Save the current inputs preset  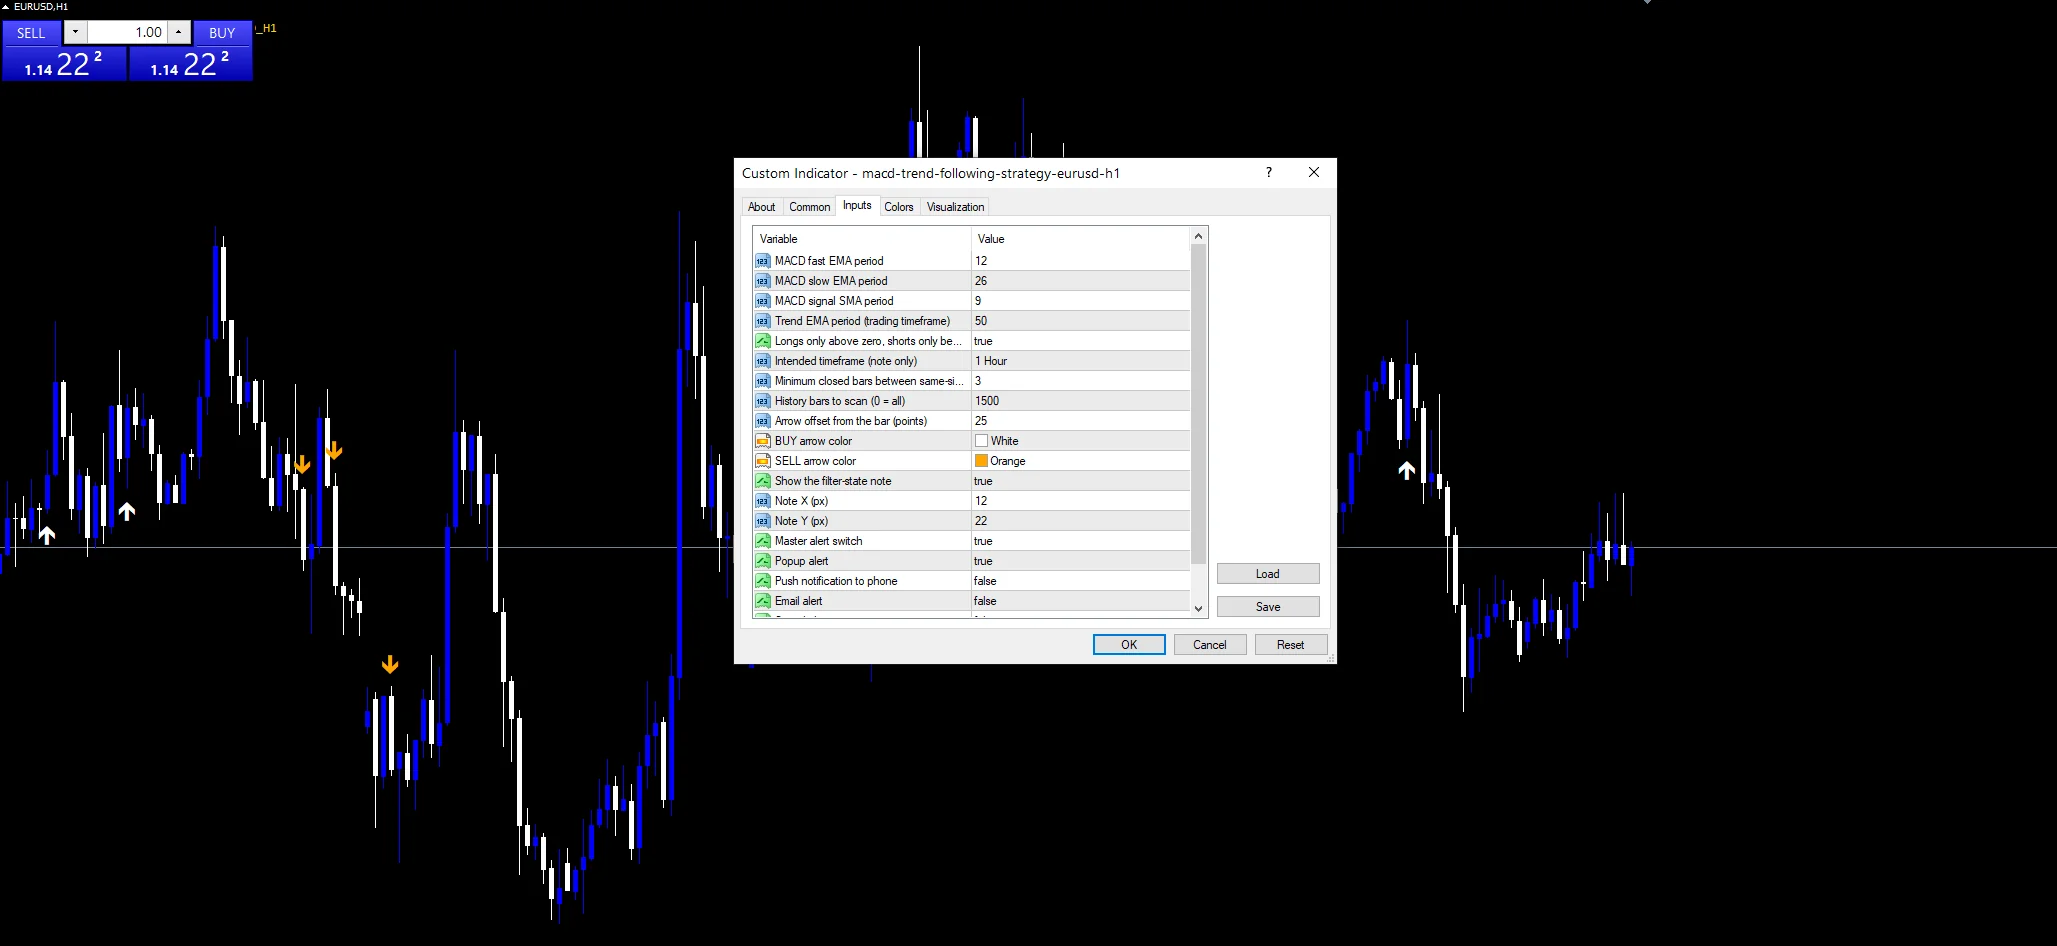pyautogui.click(x=1268, y=607)
